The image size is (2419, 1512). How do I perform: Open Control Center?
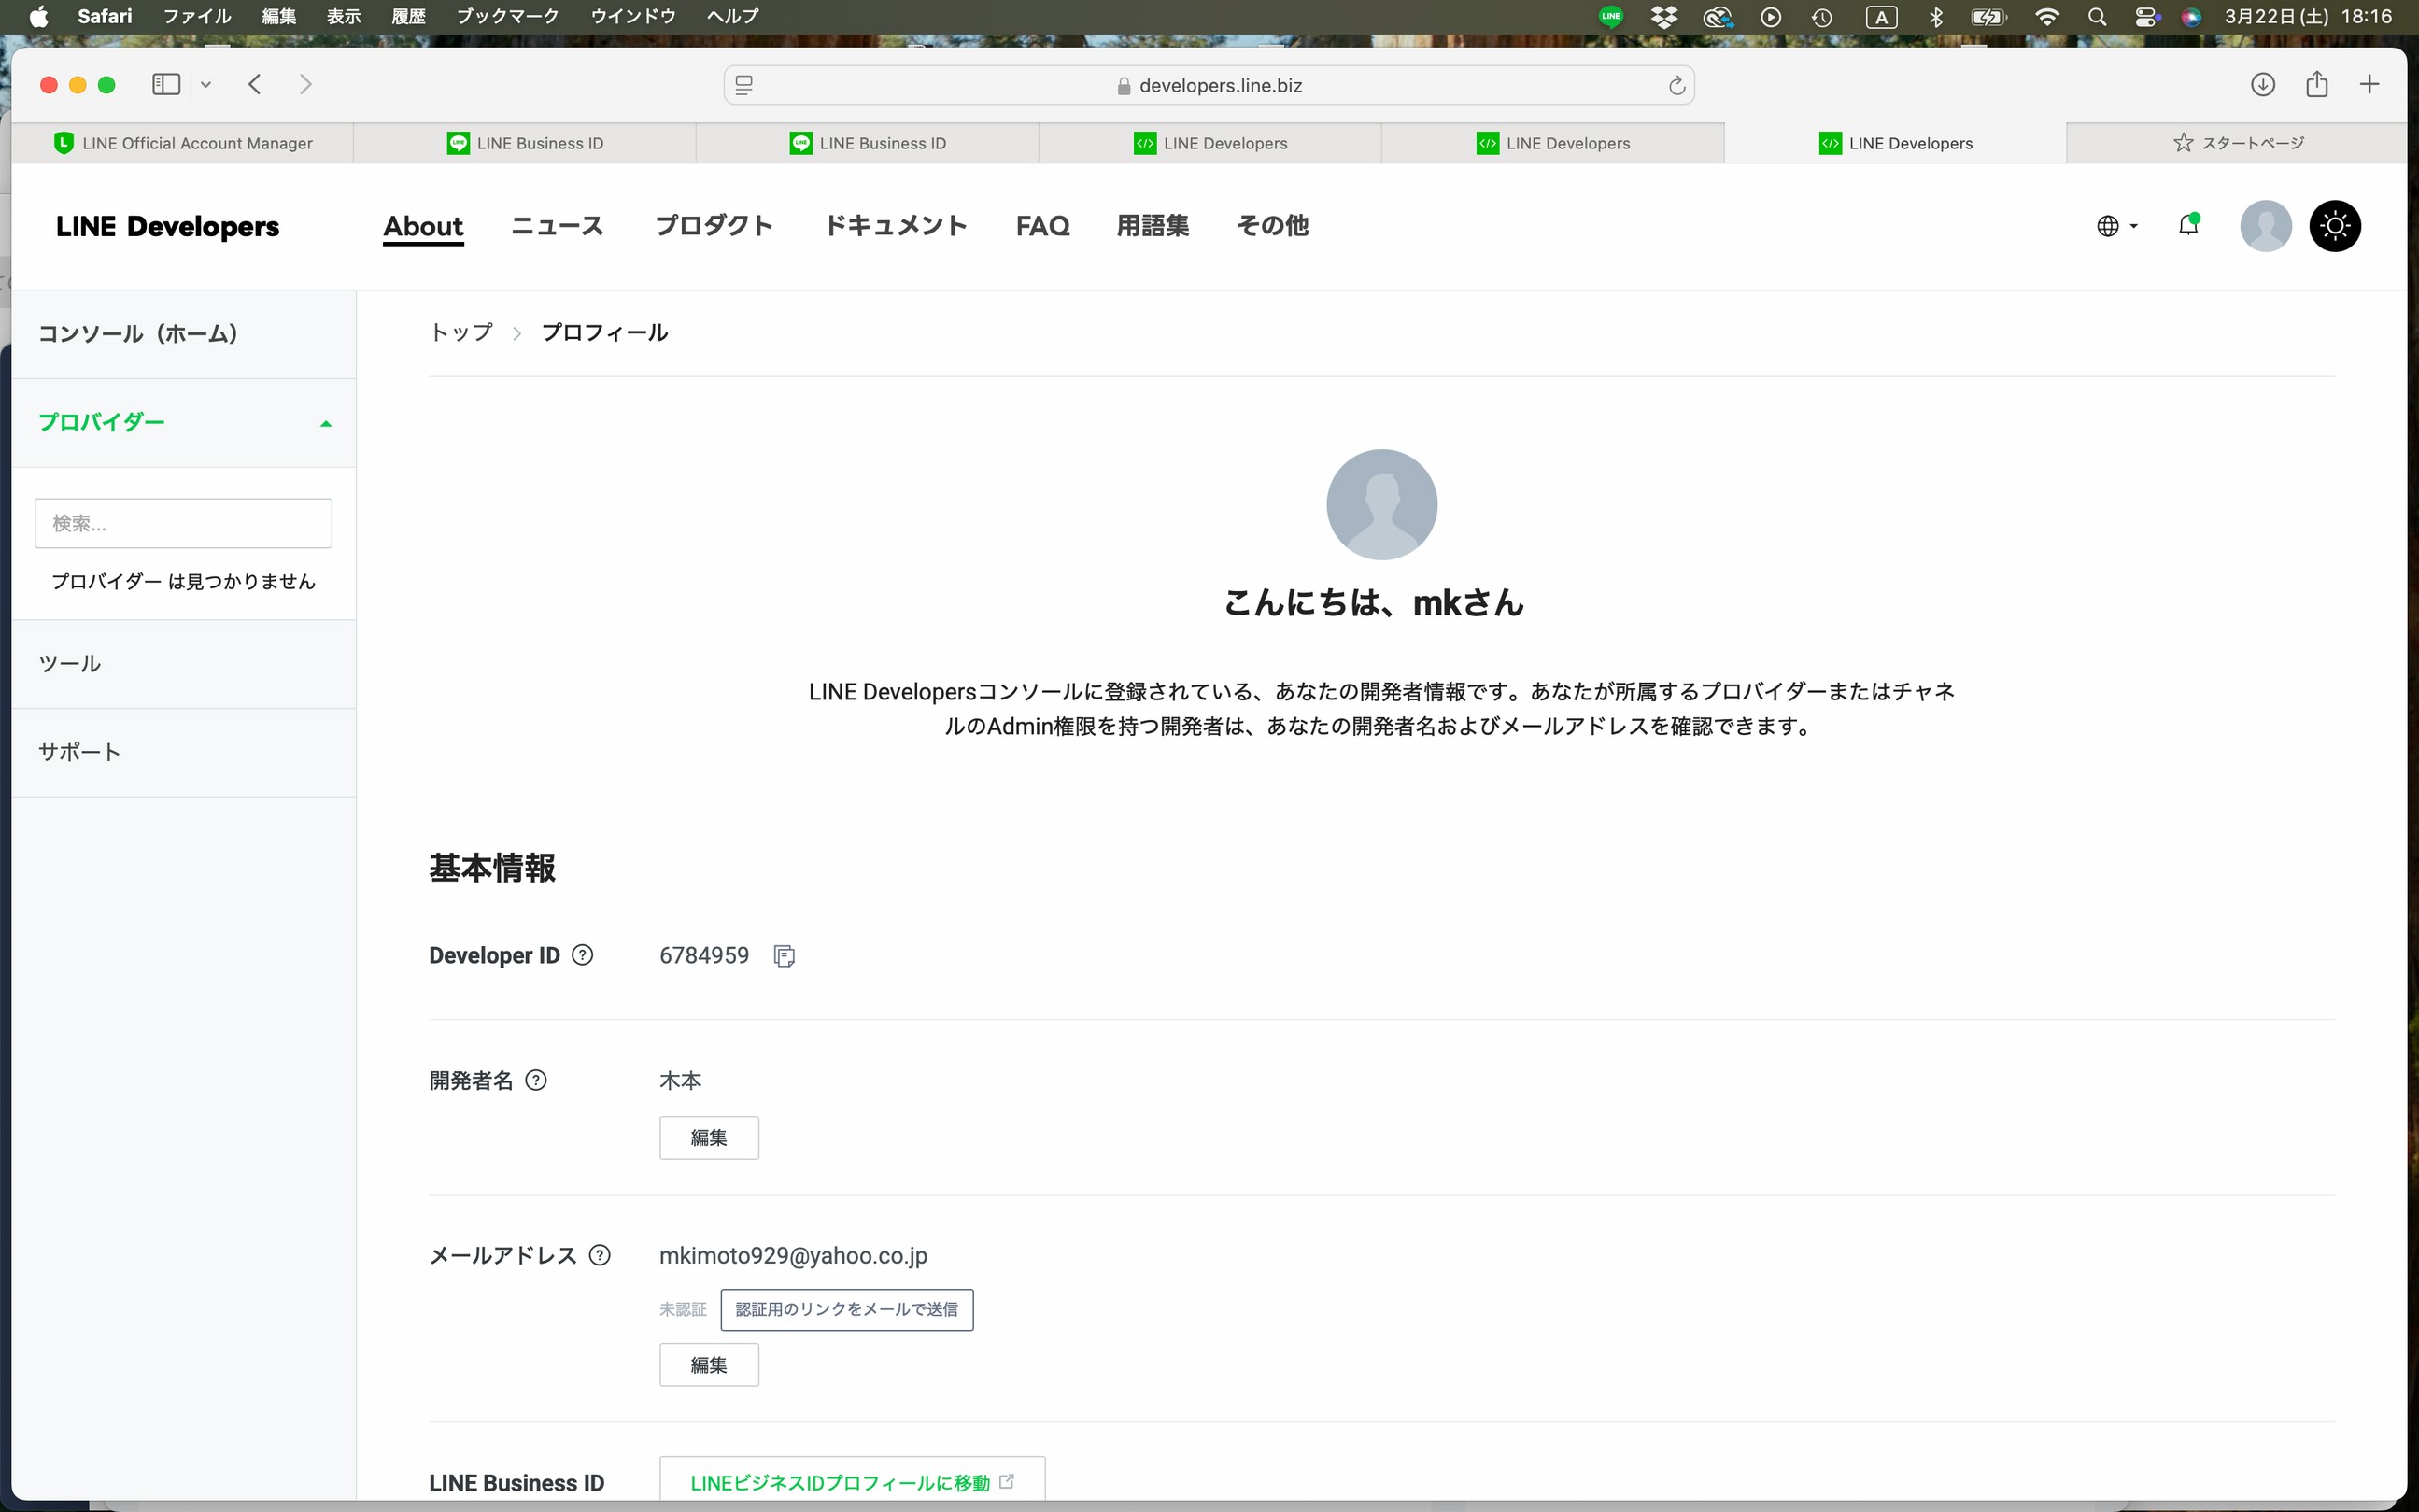click(2146, 16)
